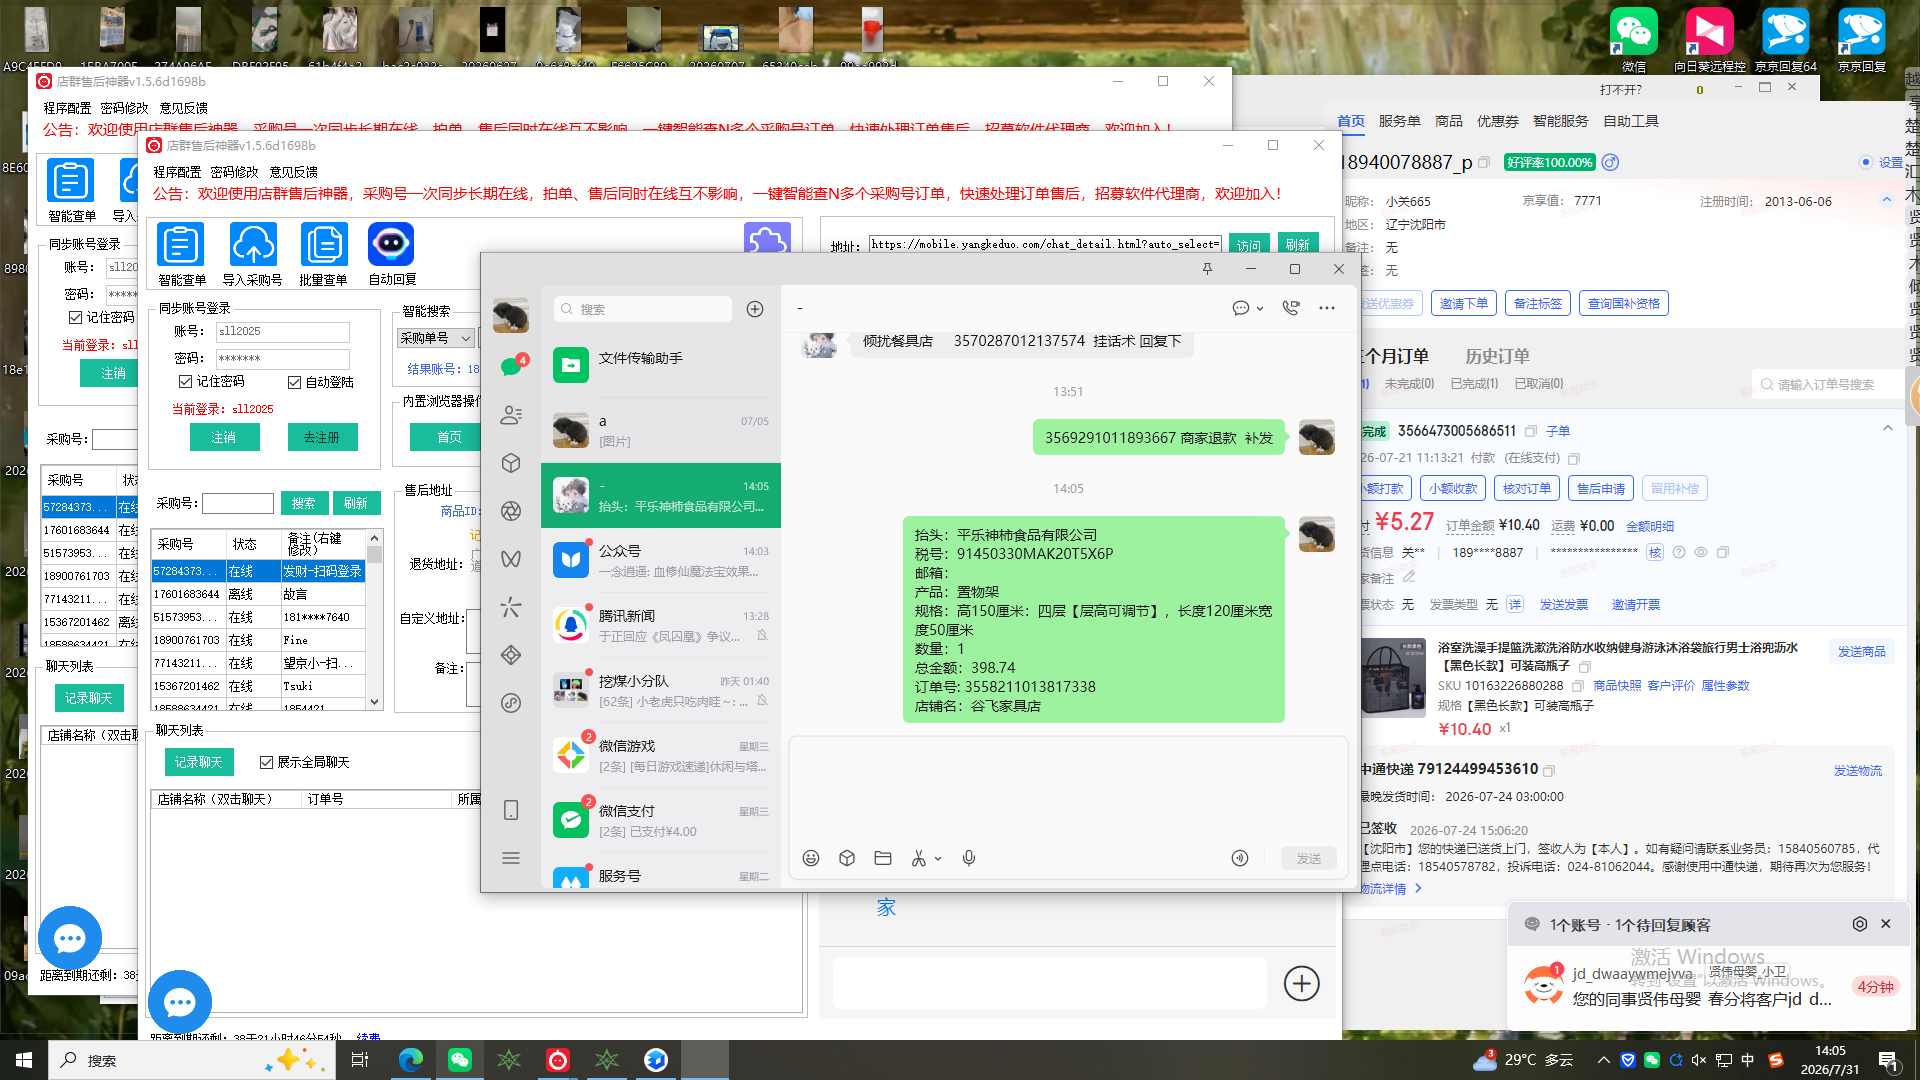Open the 文件传输助手 conversation
The width and height of the screenshot is (1920, 1080).
pos(661,366)
